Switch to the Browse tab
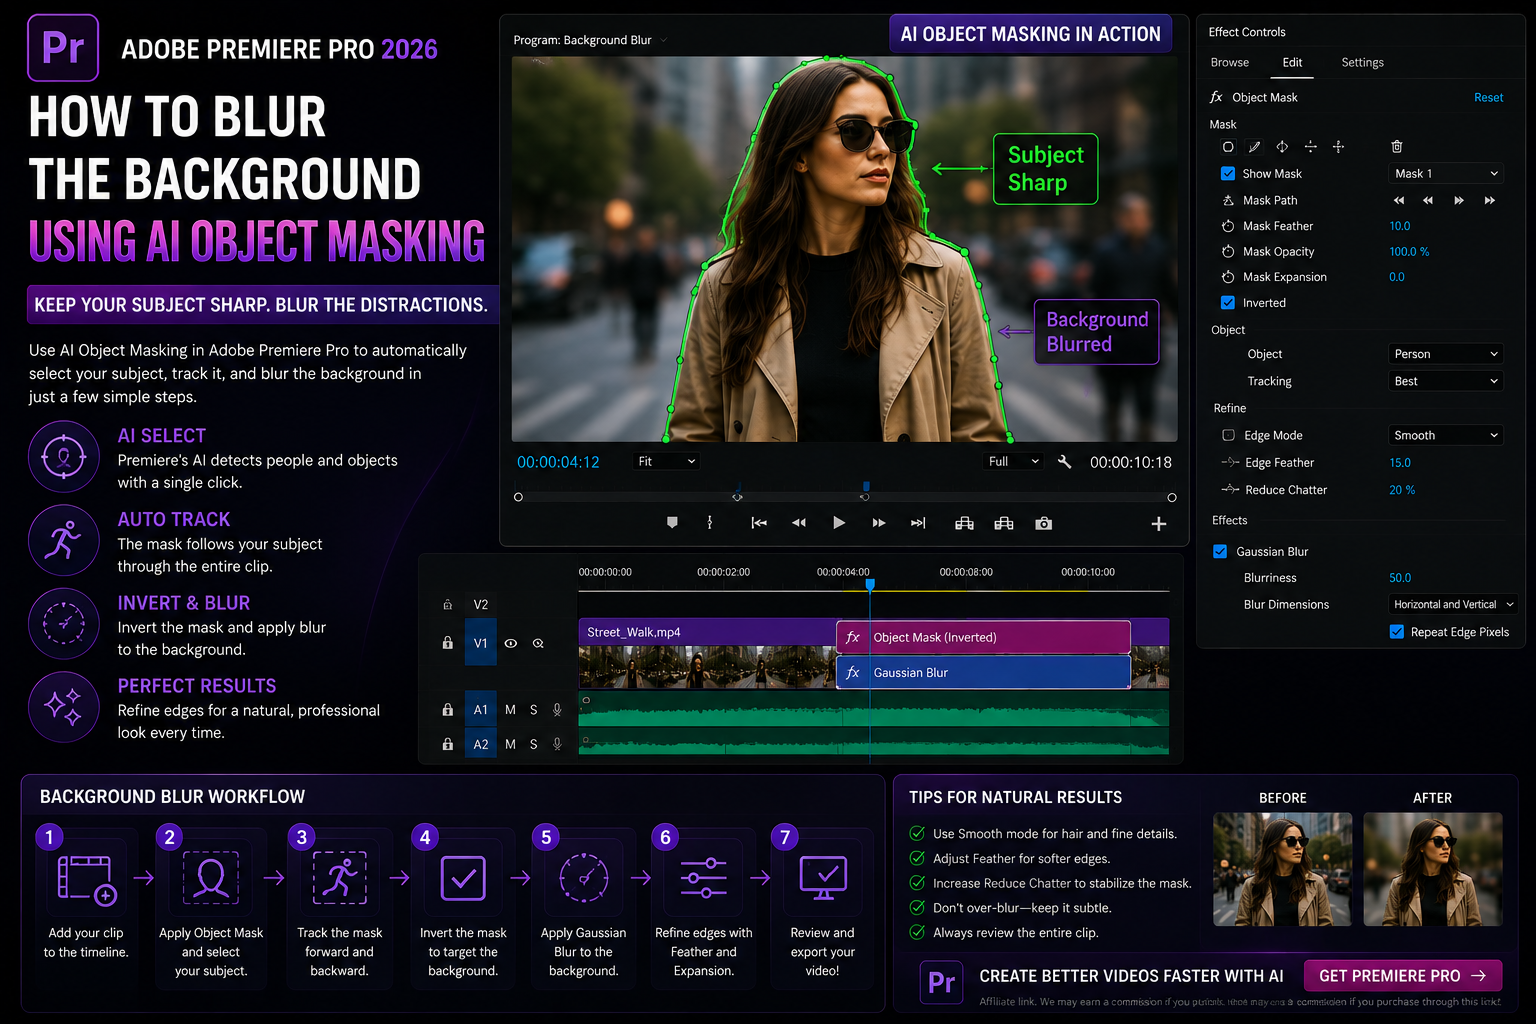 (x=1230, y=62)
